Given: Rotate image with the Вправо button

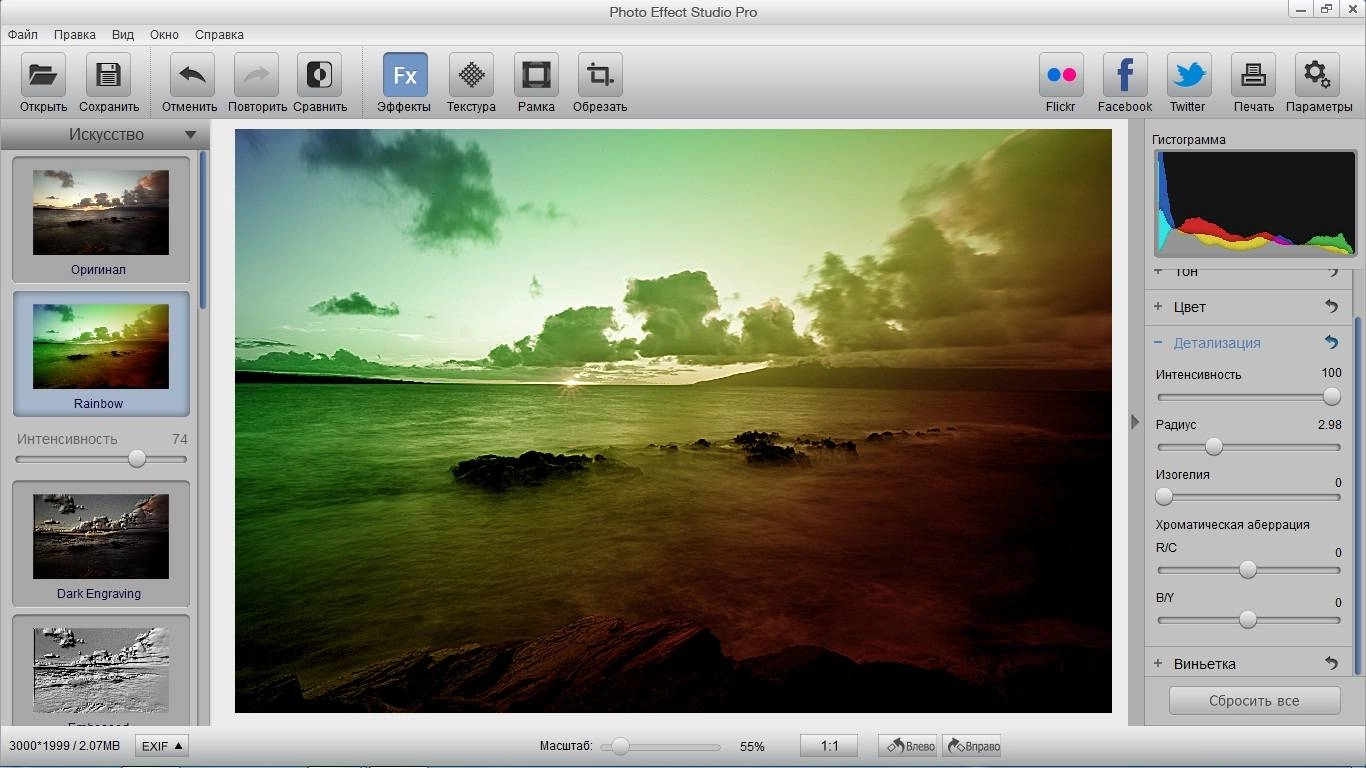Looking at the screenshot, I should [972, 746].
